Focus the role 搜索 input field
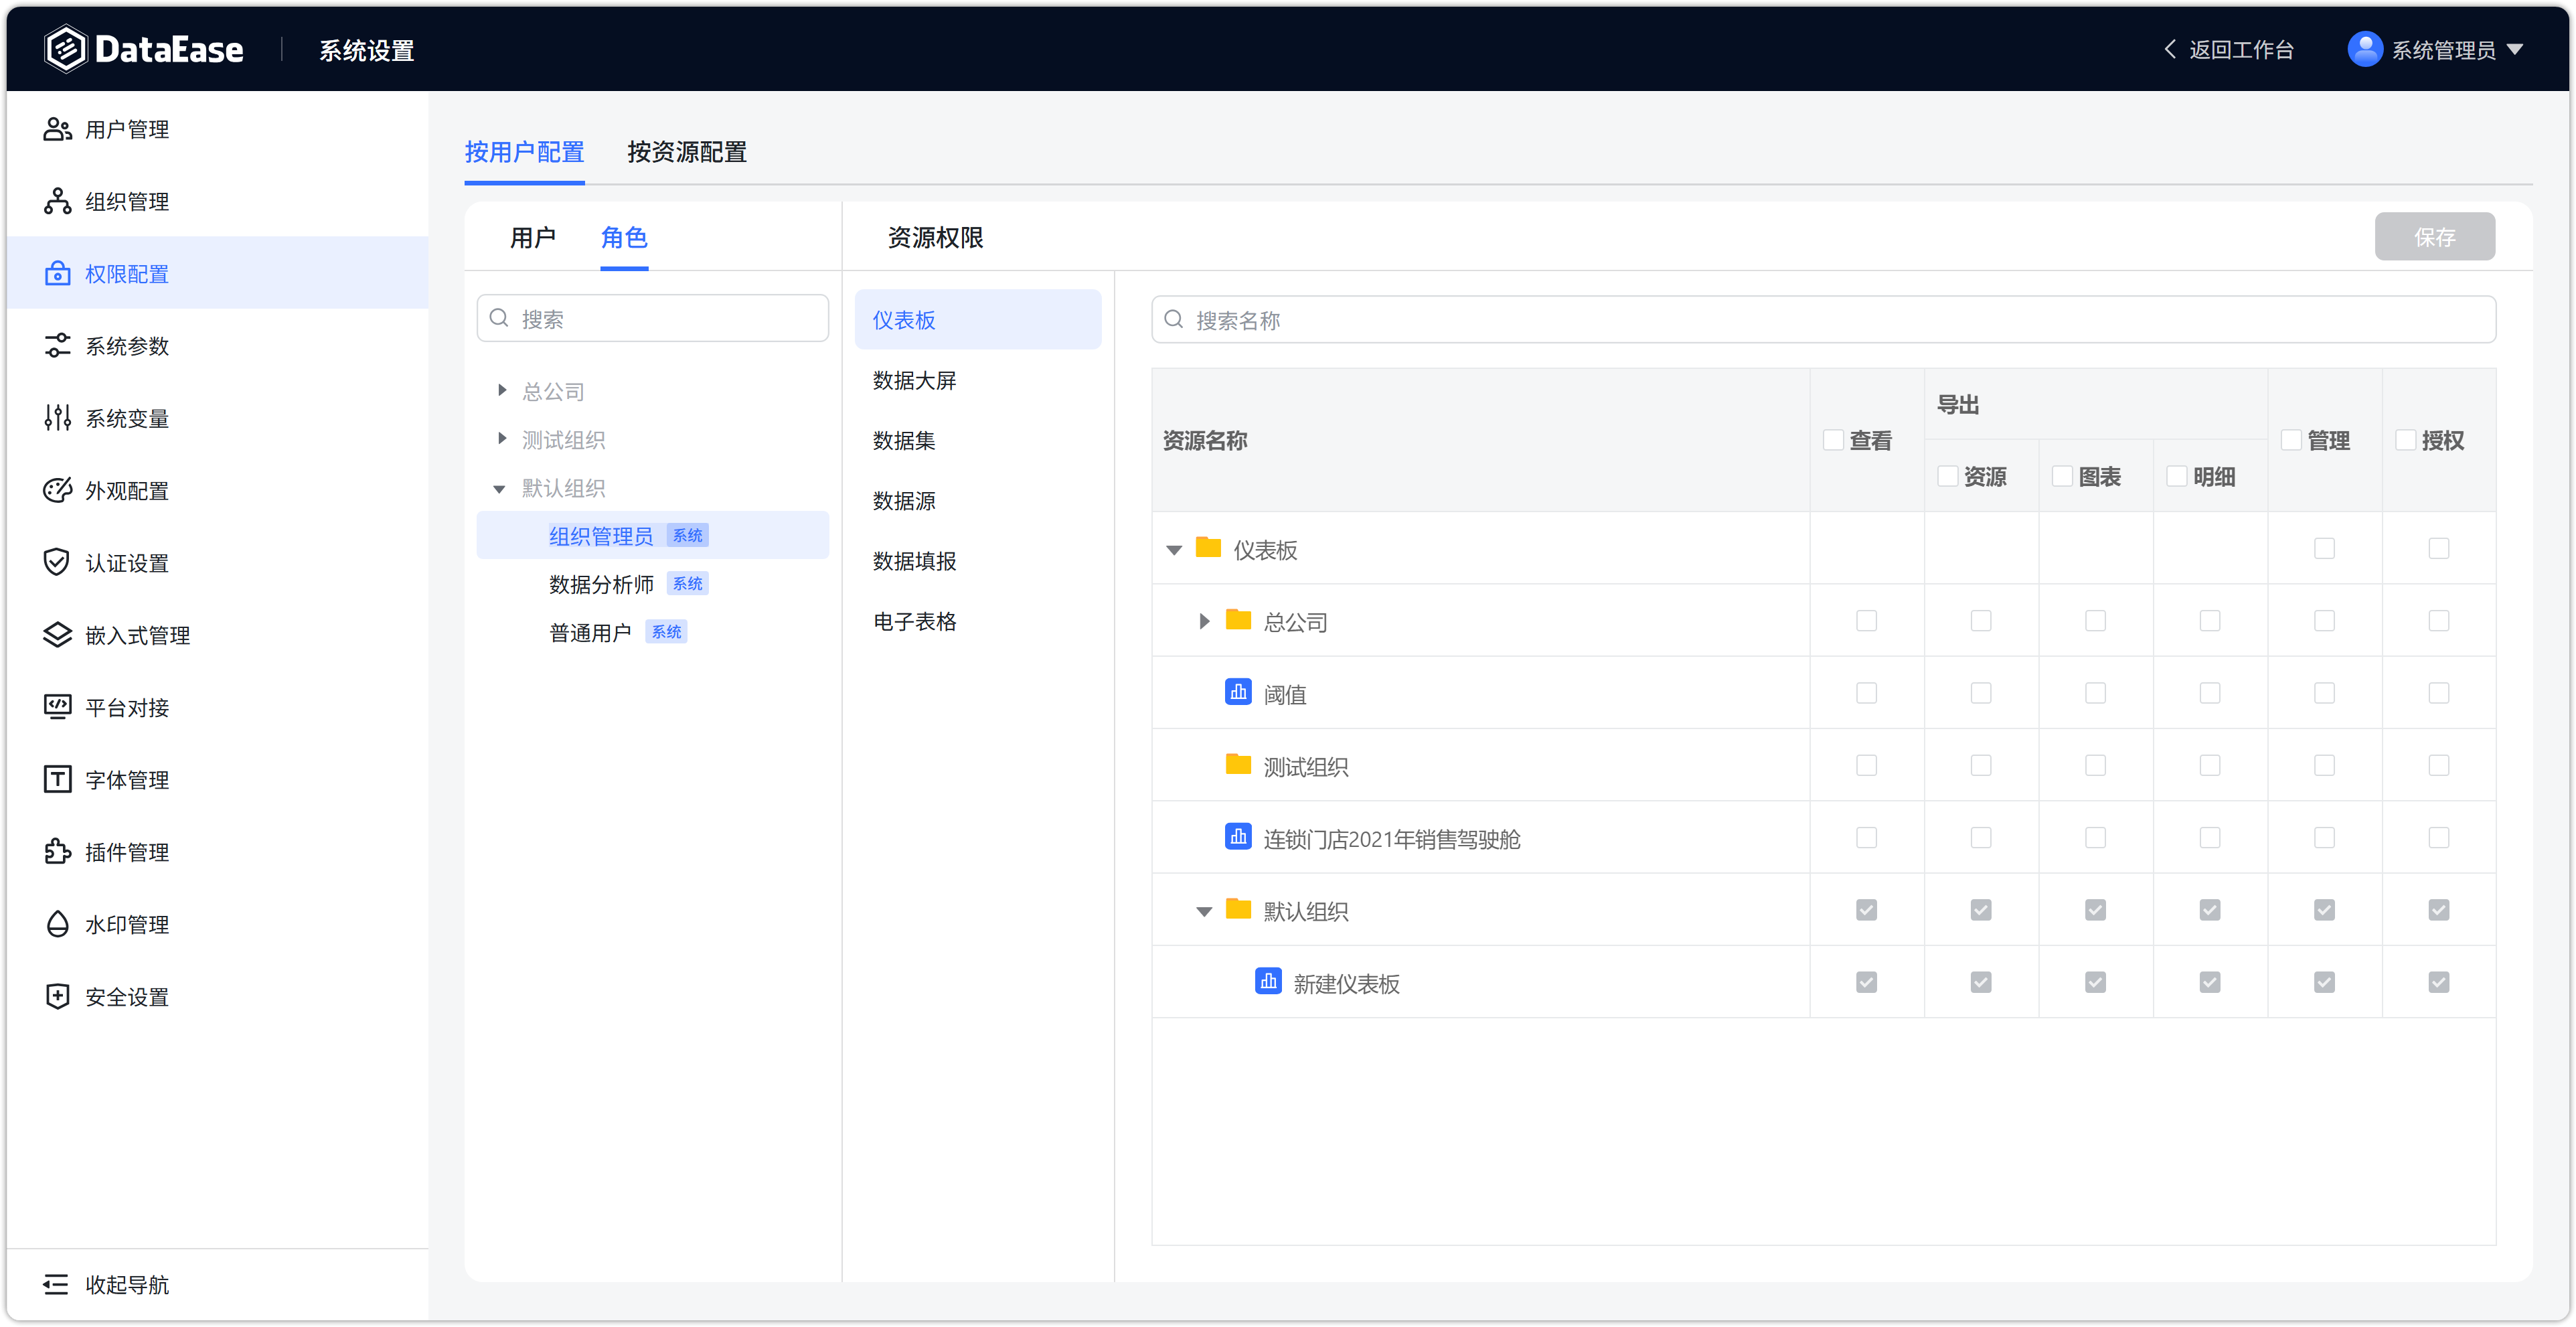Screen dimensions: 2576x1327 tap(653, 318)
